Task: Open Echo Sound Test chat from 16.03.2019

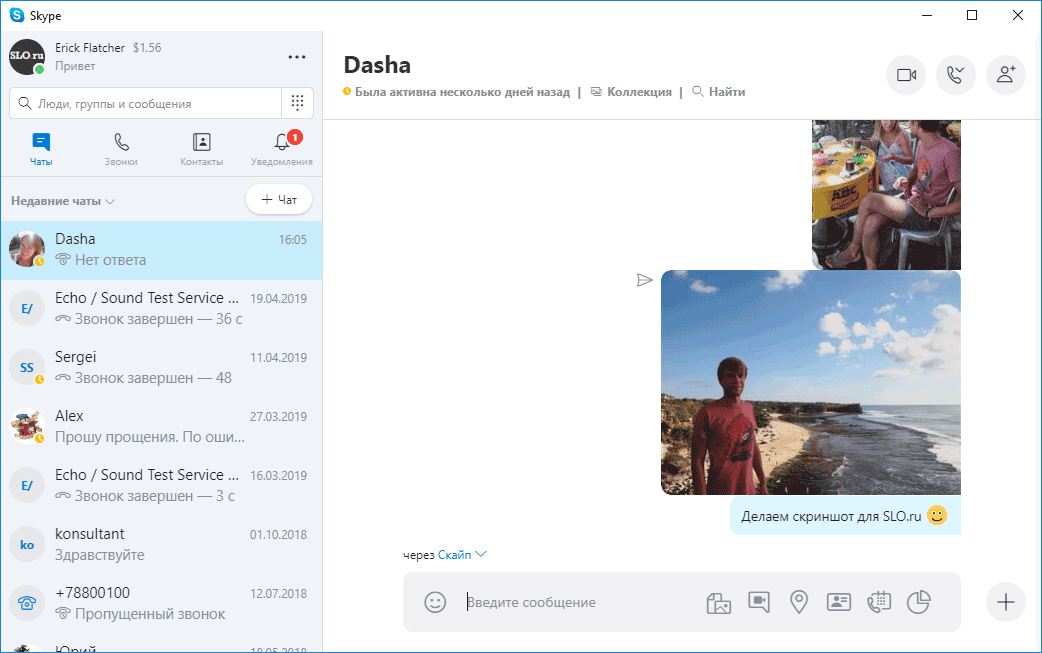Action: pyautogui.click(x=161, y=485)
